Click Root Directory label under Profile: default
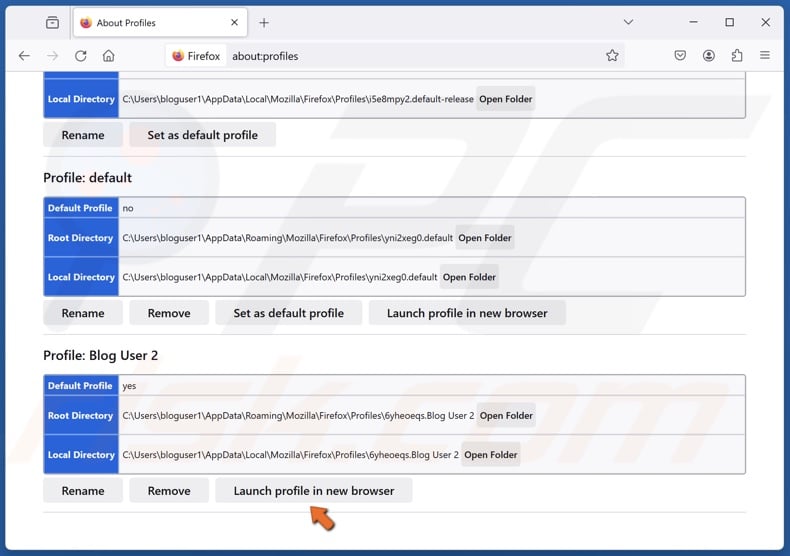 (x=81, y=238)
